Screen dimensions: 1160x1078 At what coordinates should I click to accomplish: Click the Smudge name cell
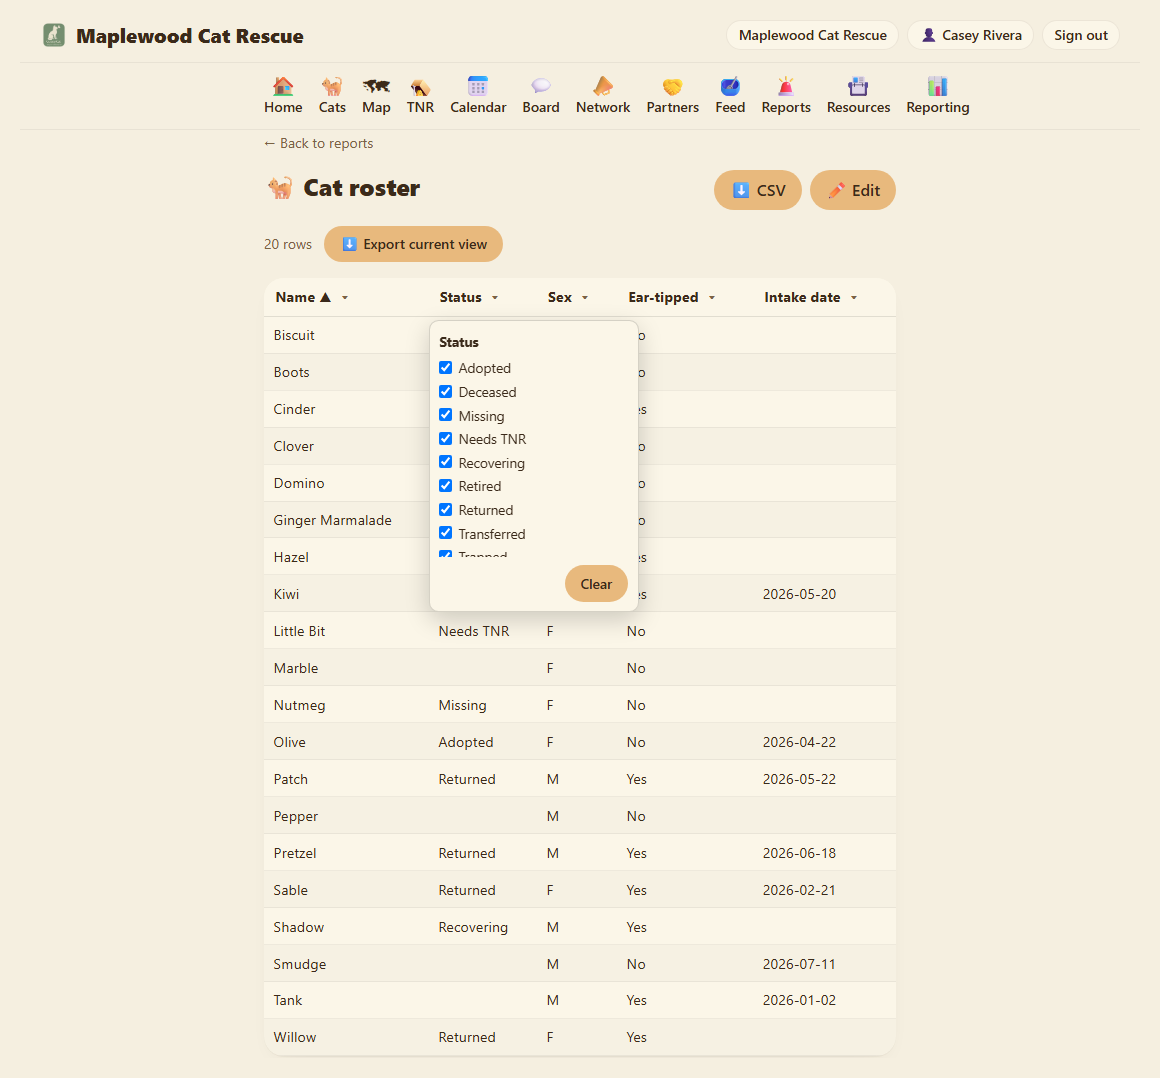tap(300, 964)
